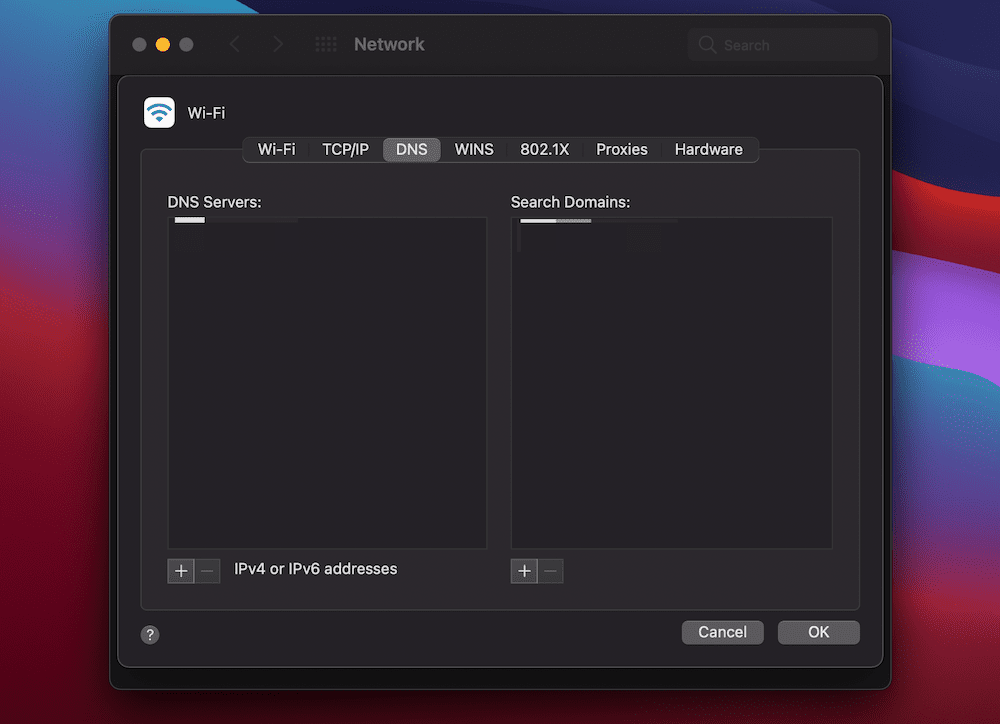This screenshot has width=1000, height=724.
Task: Open help with the question mark icon
Action: click(x=150, y=634)
